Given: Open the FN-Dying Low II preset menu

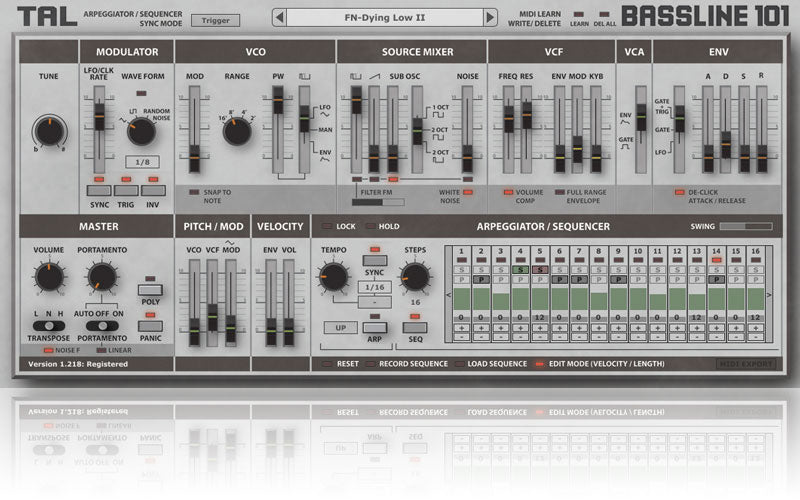Looking at the screenshot, I should 385,18.
